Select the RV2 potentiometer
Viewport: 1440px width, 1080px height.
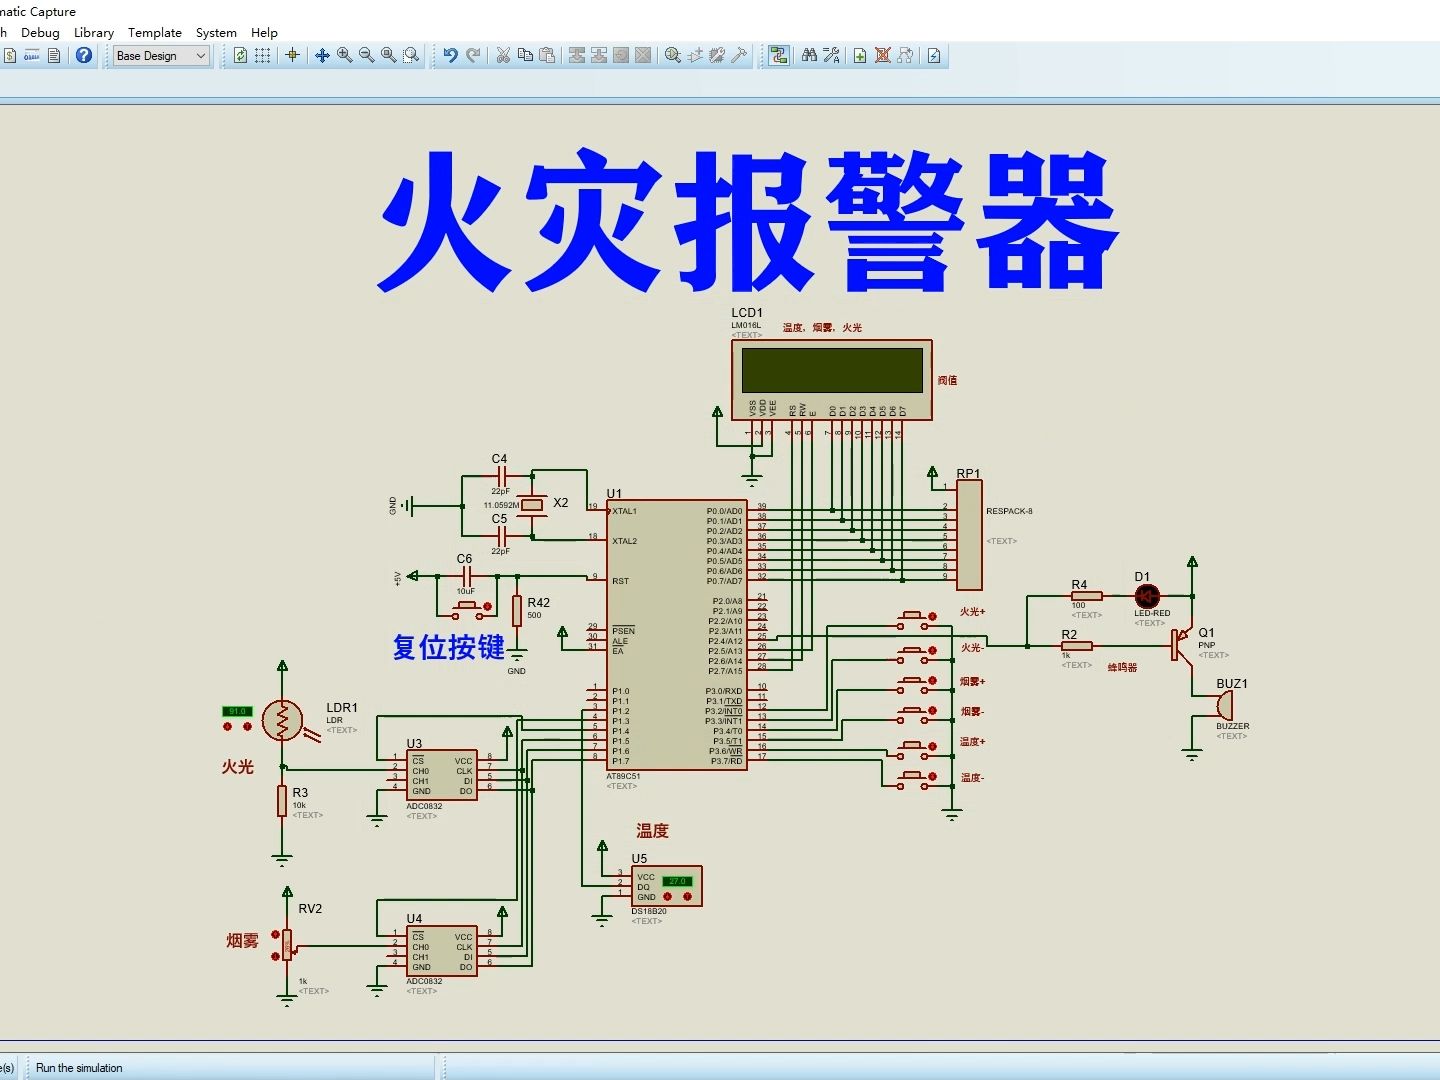(x=287, y=944)
